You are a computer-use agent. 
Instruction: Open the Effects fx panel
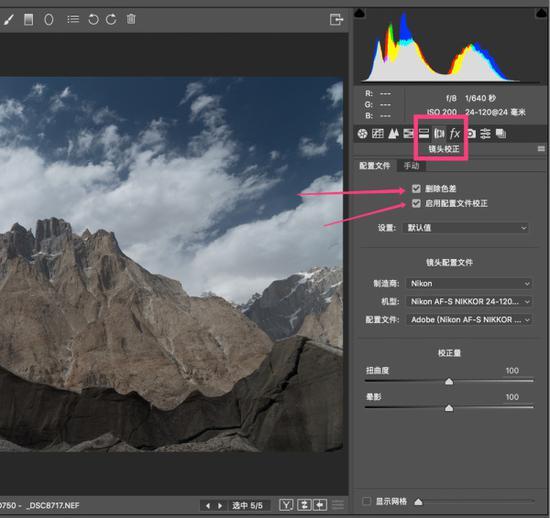(x=455, y=134)
